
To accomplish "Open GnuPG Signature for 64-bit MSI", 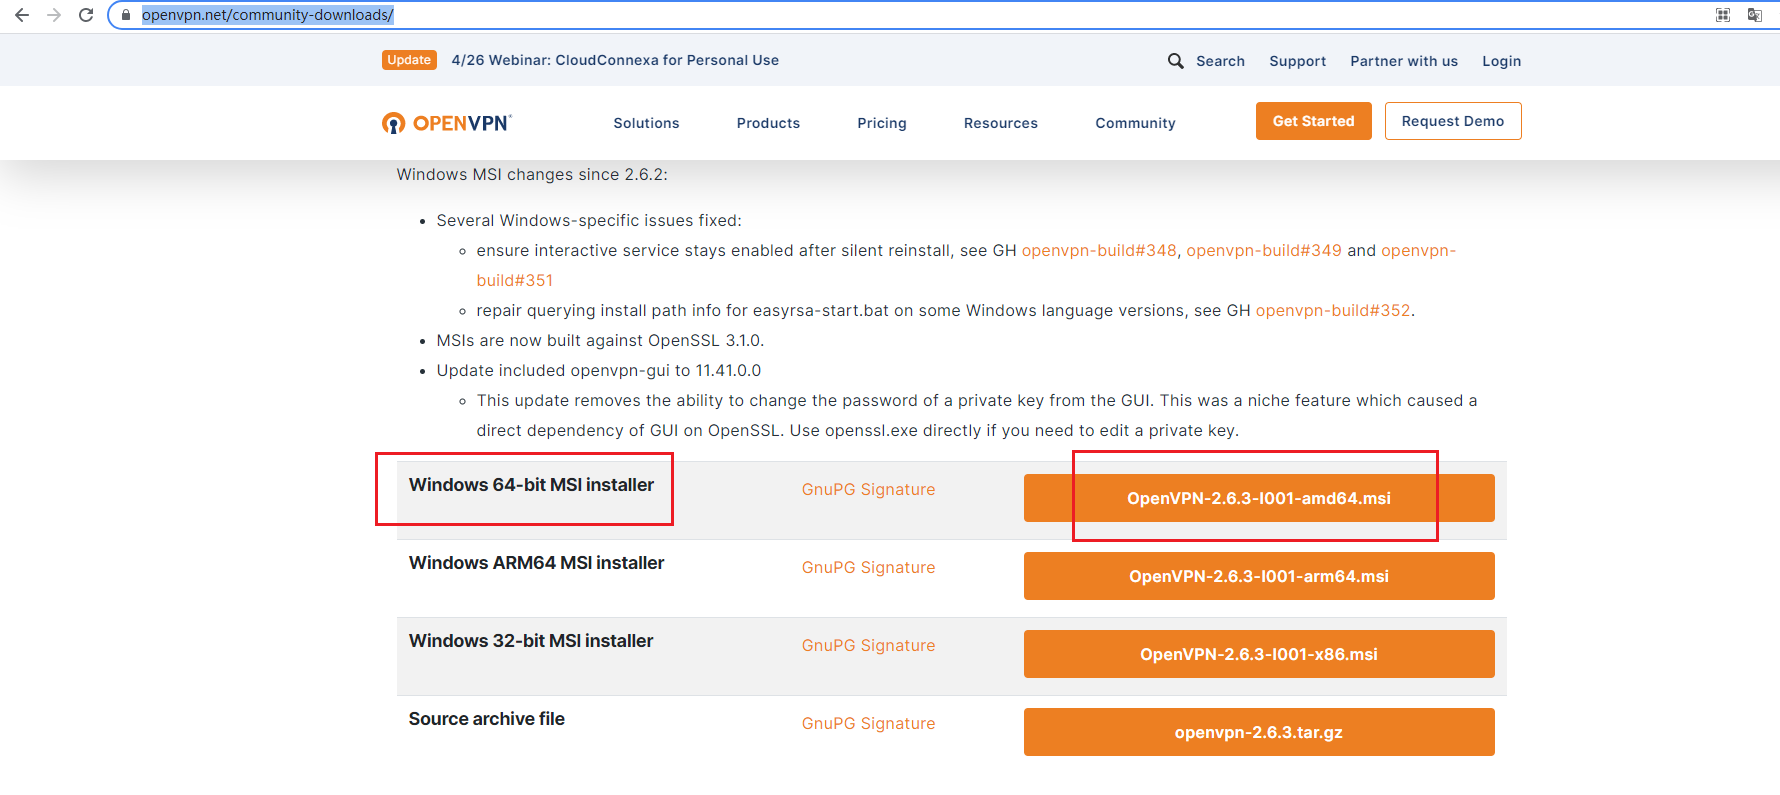I will [868, 489].
